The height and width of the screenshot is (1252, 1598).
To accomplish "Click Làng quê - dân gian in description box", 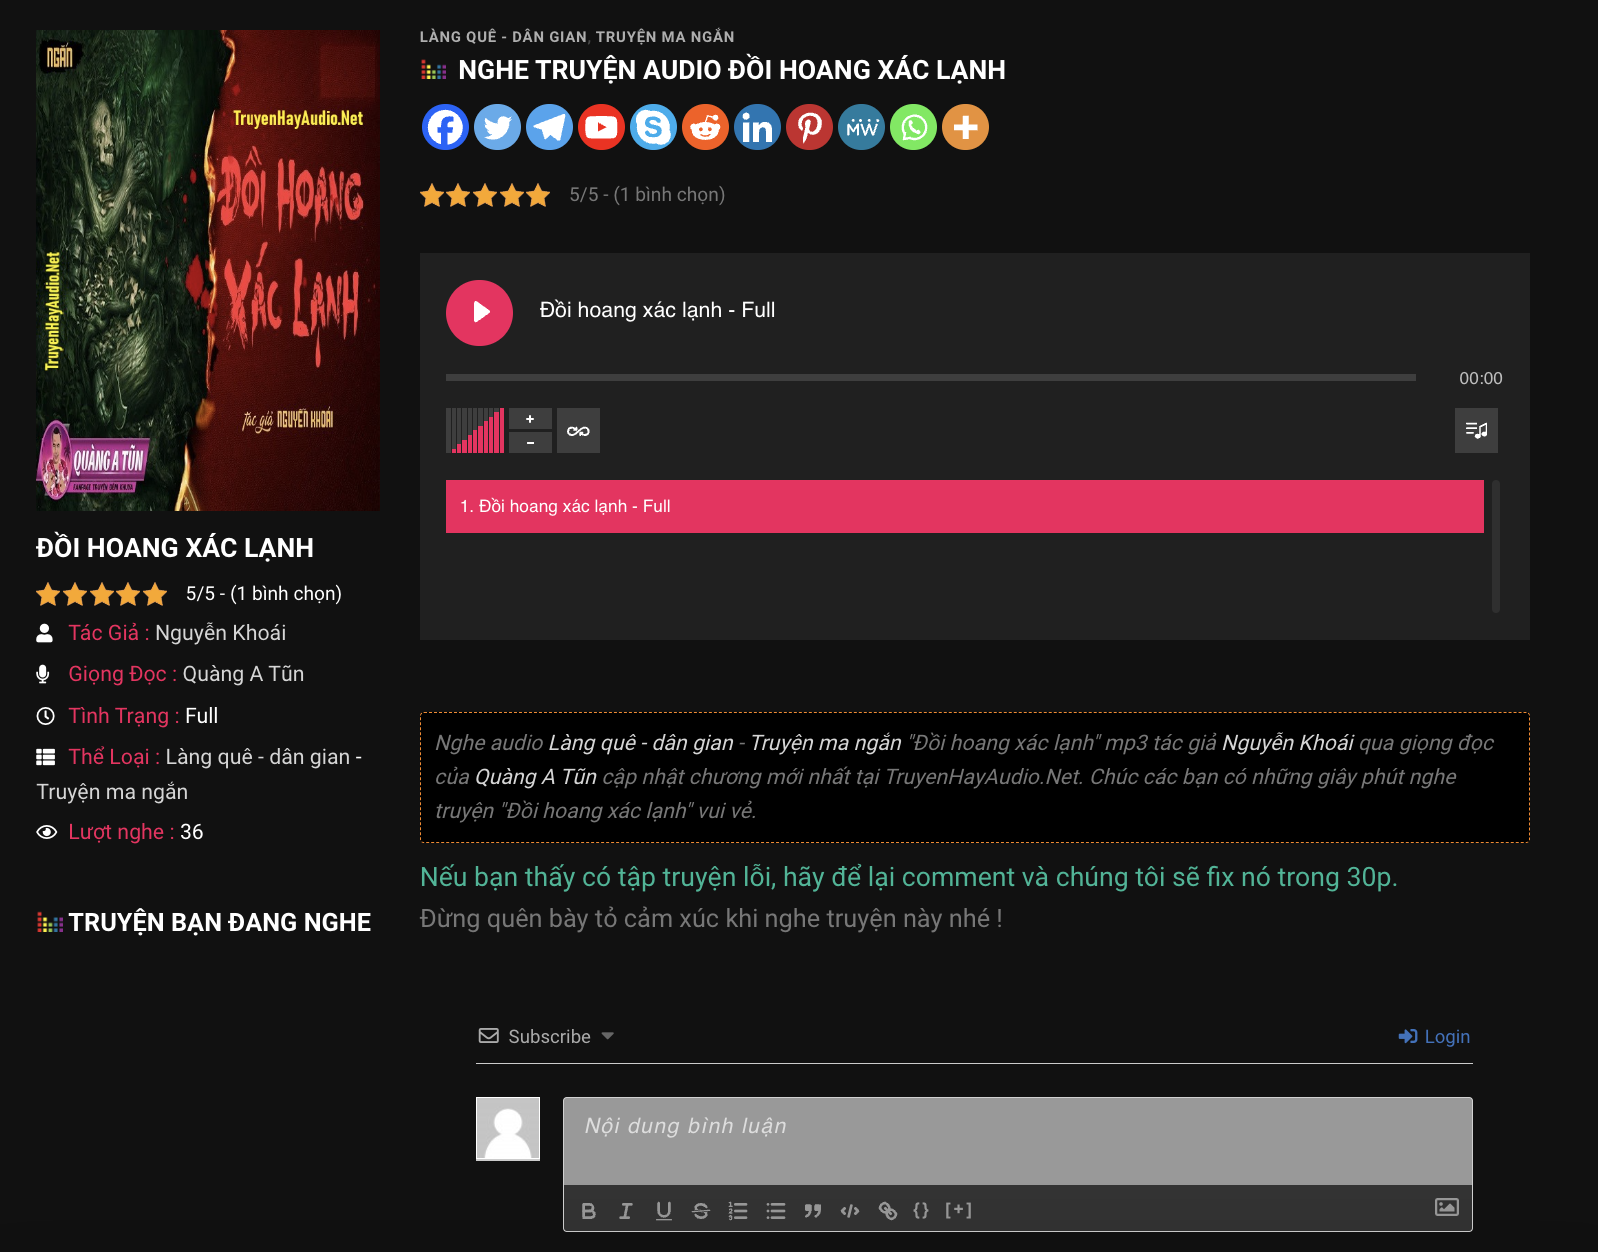I will (641, 743).
